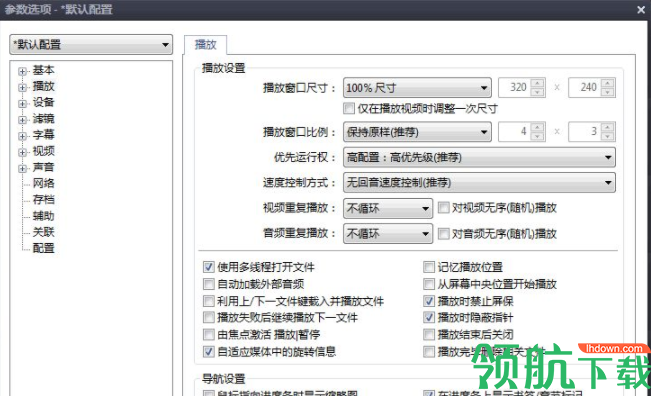Click the ratio field showing 4
The image size is (651, 396).
tap(515, 132)
